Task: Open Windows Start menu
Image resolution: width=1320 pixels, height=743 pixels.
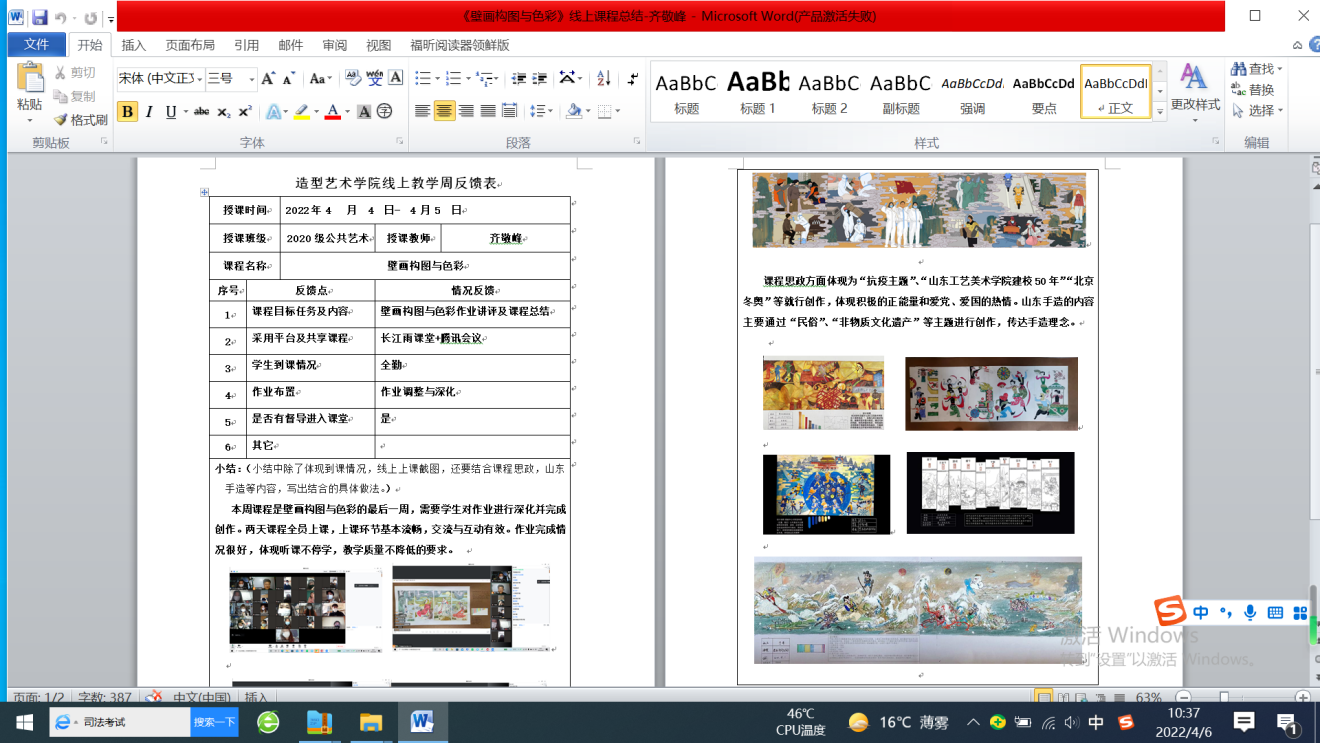Action: pyautogui.click(x=23, y=722)
